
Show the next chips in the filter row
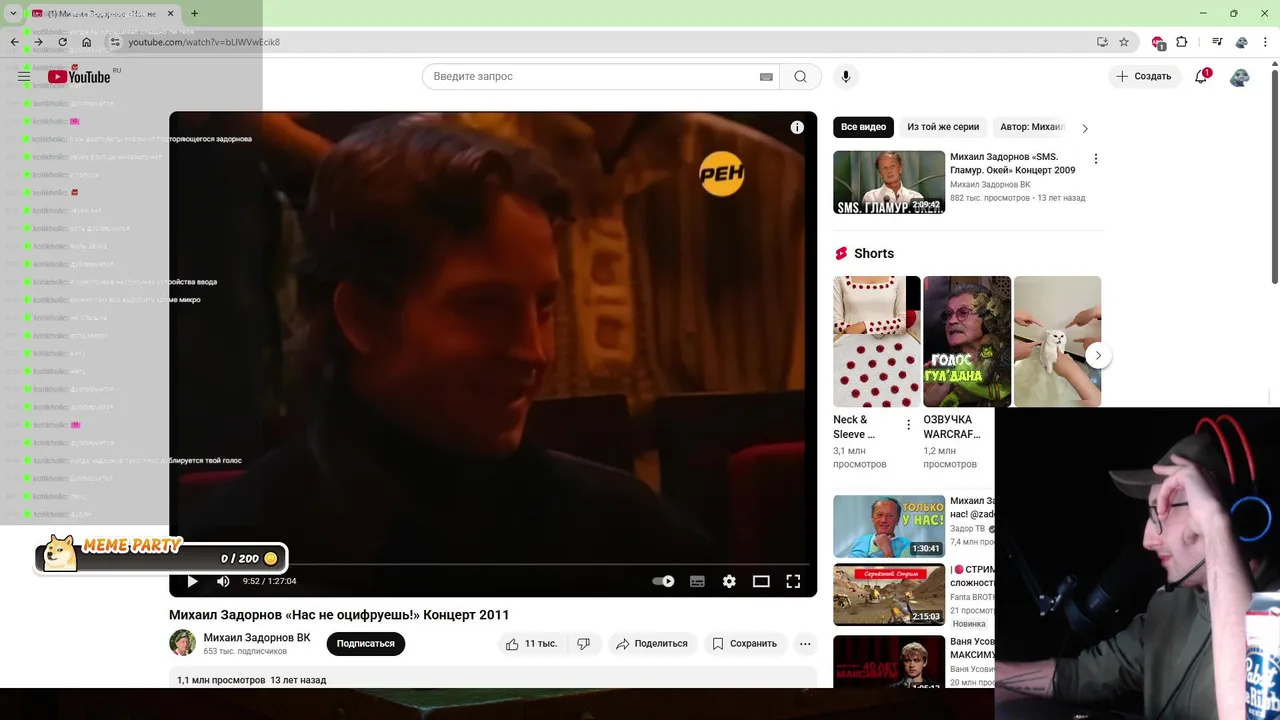[x=1085, y=128]
